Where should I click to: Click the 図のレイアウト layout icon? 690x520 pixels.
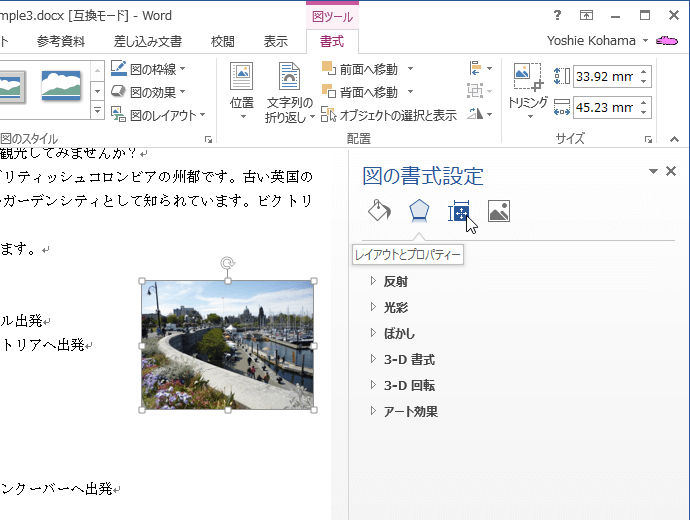118,114
